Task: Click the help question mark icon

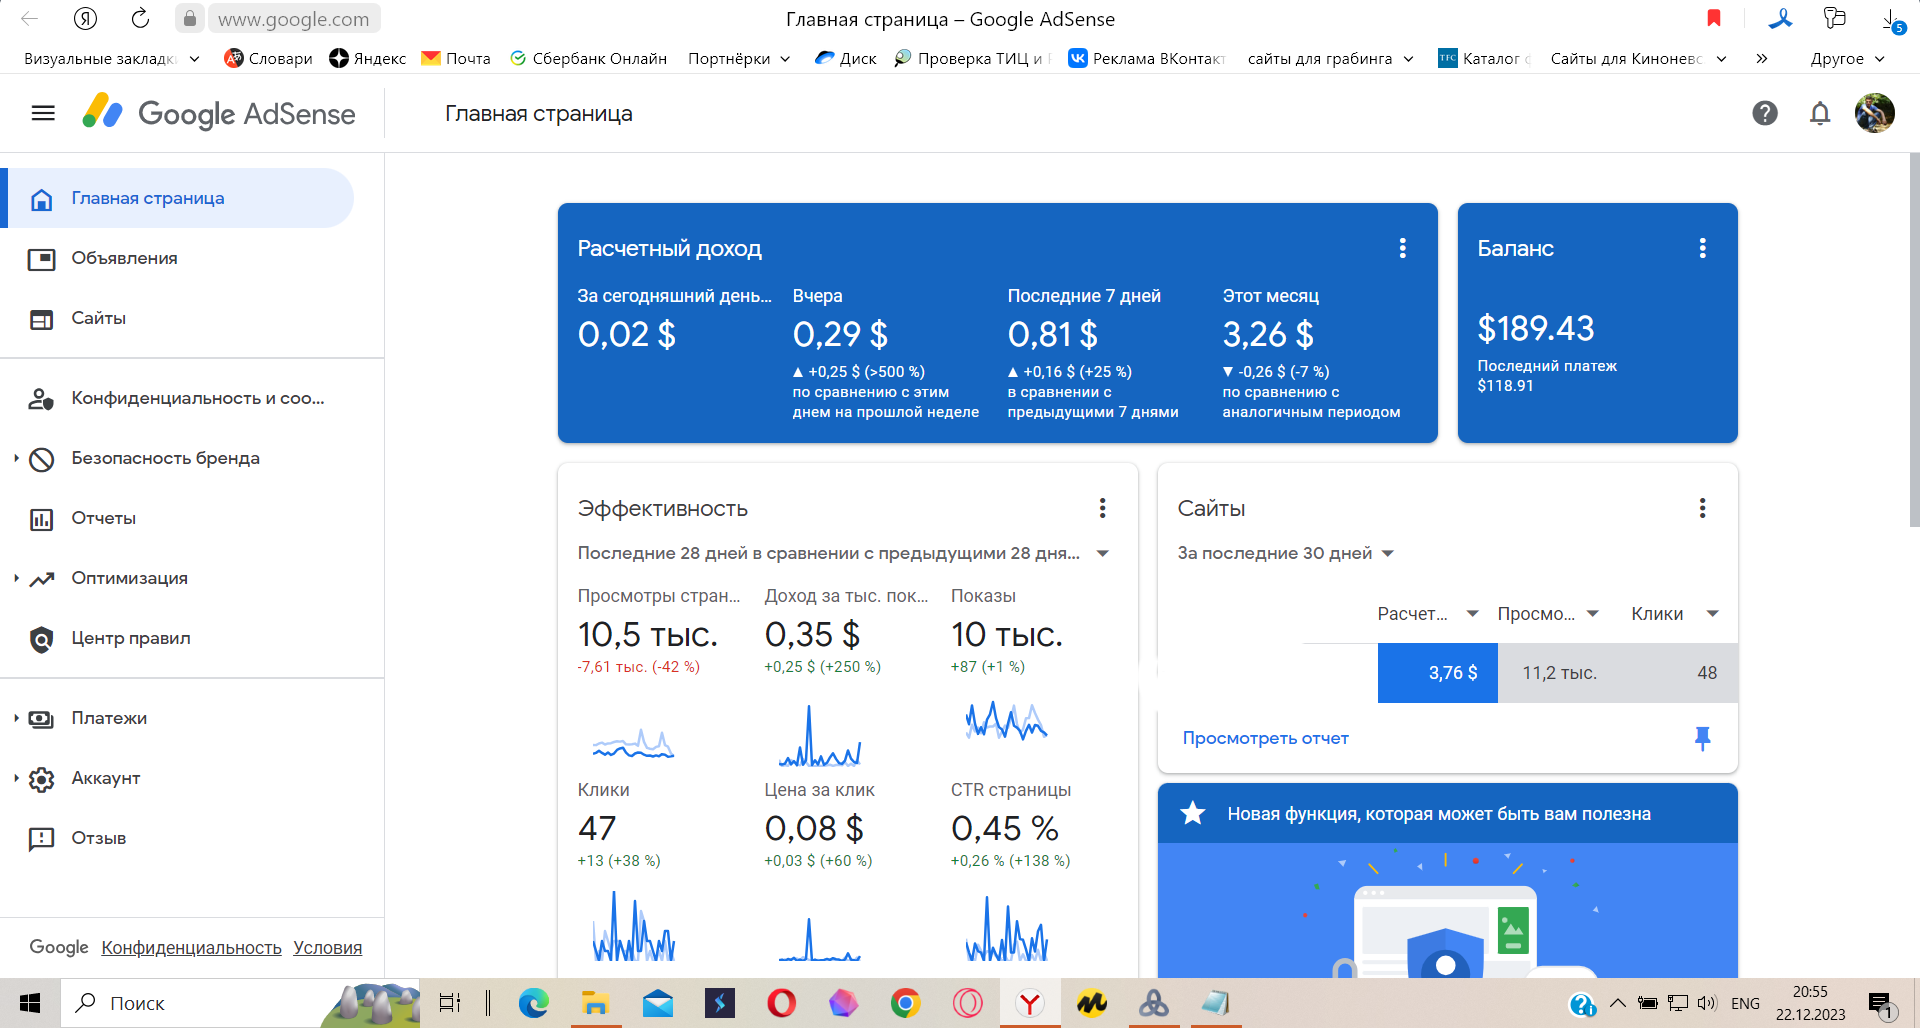Action: [x=1765, y=114]
